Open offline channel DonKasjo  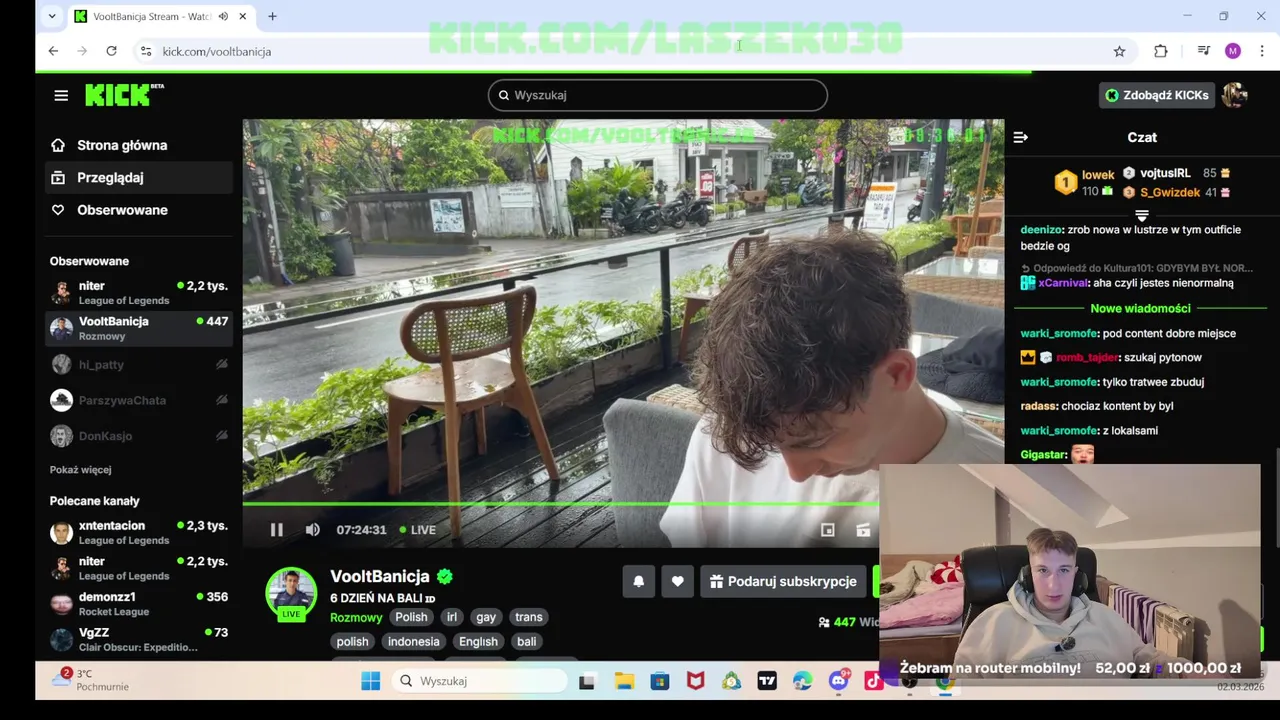click(x=139, y=436)
